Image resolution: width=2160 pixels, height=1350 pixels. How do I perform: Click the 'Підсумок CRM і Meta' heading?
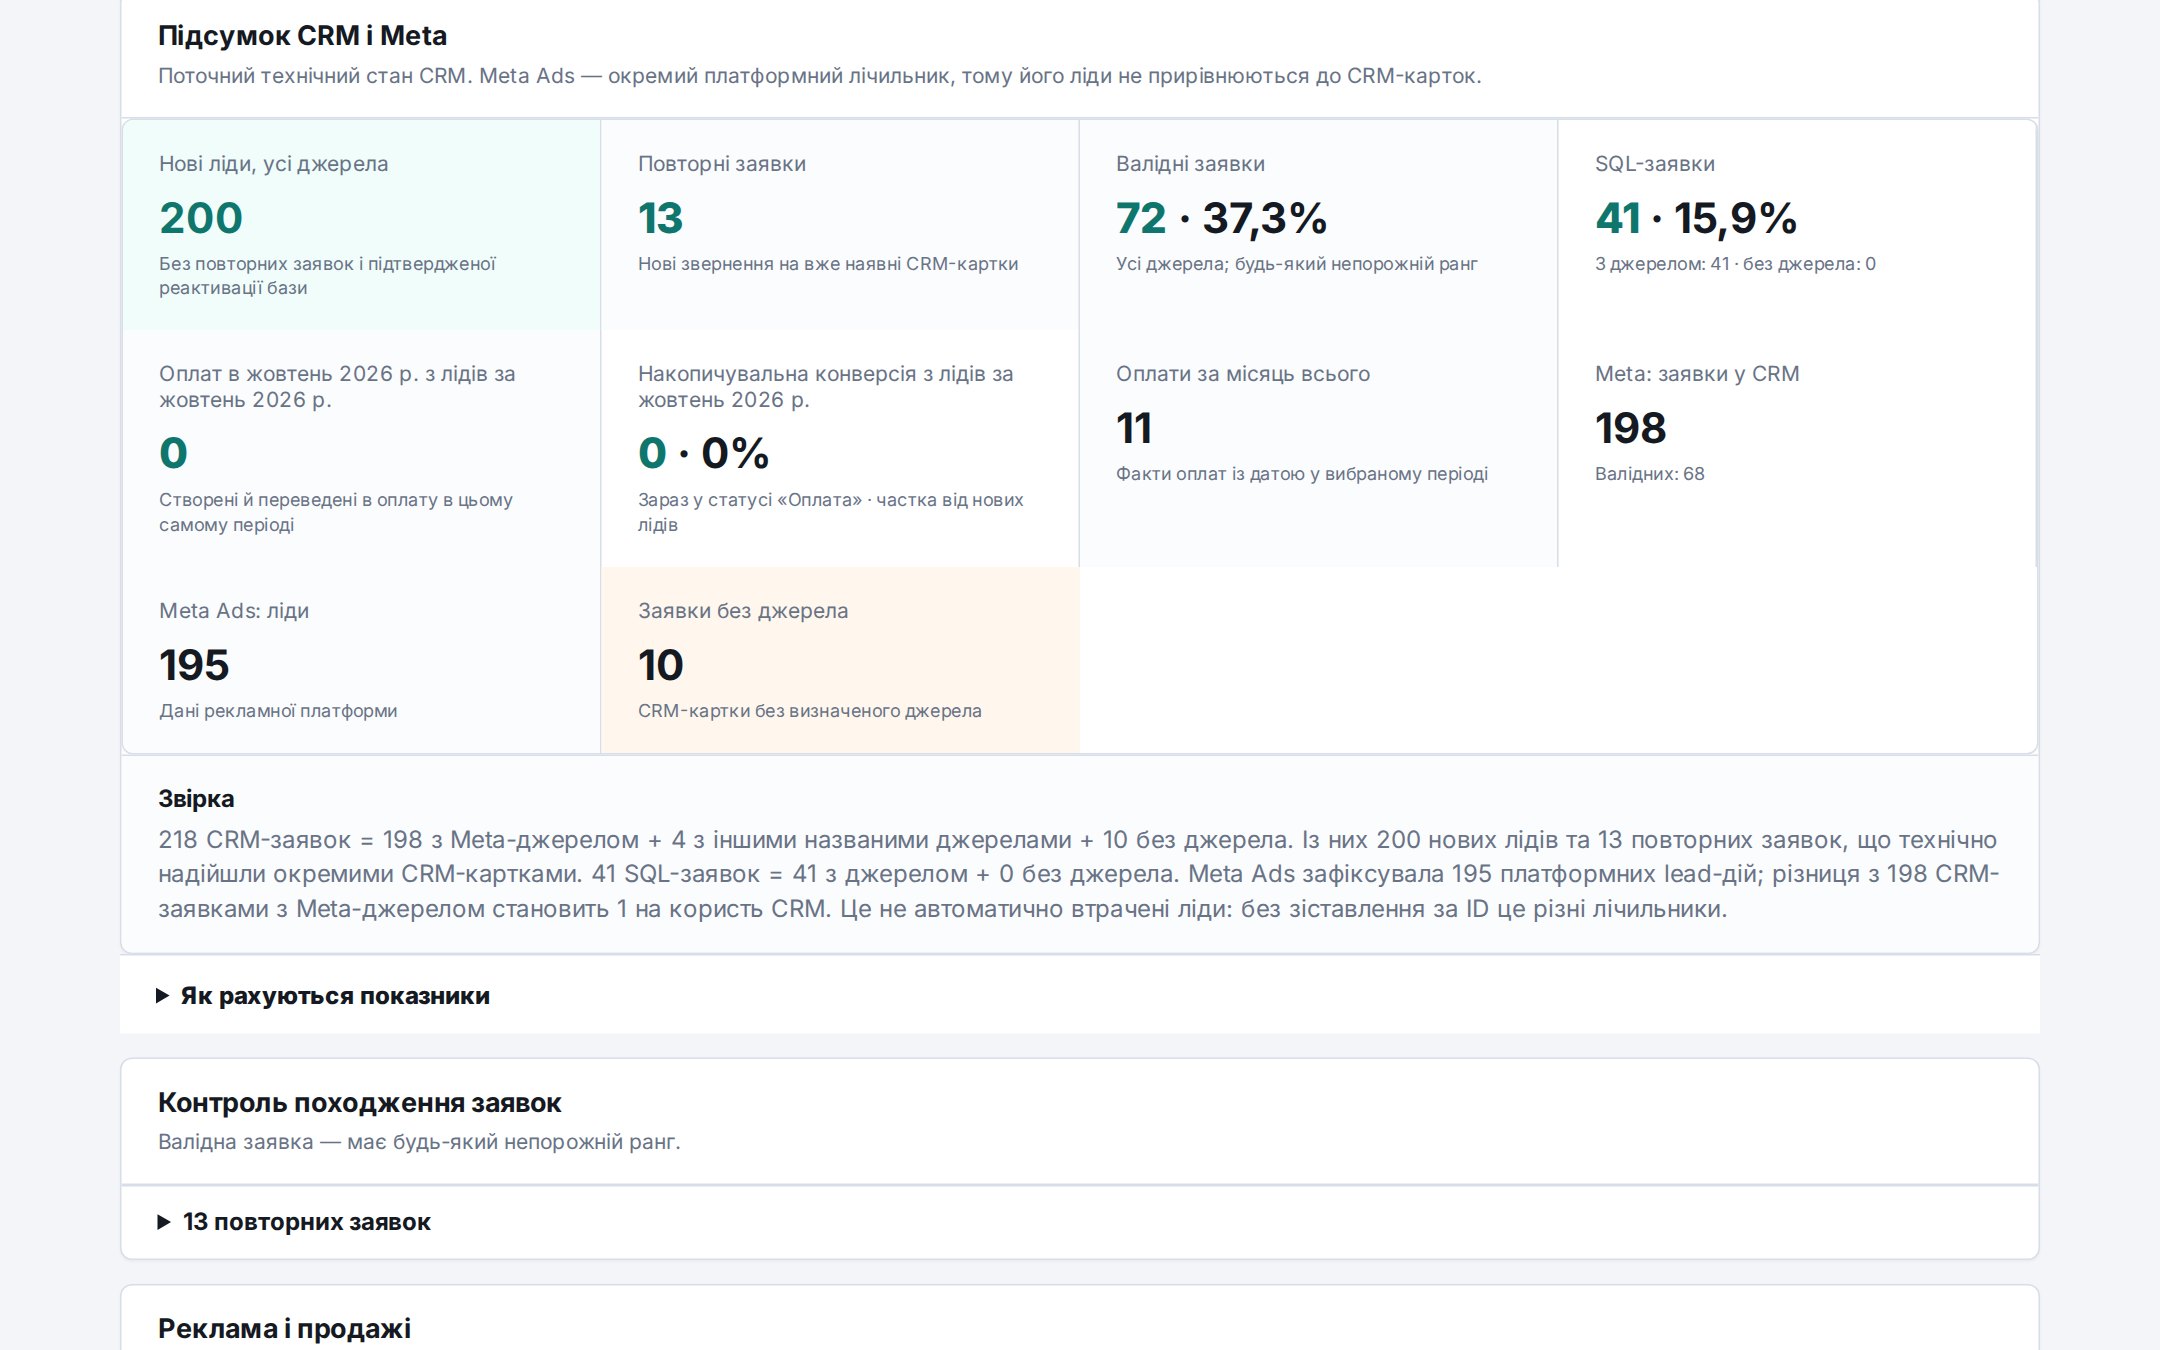[302, 36]
